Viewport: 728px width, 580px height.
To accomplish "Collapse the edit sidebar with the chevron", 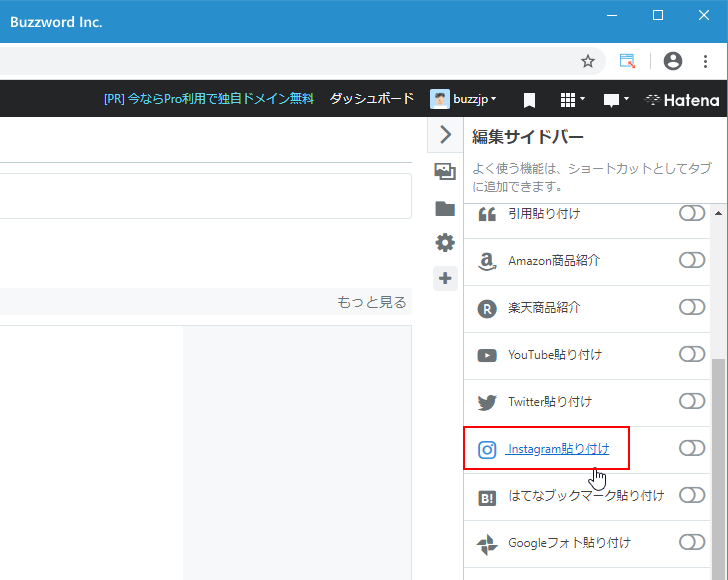I will coord(445,135).
